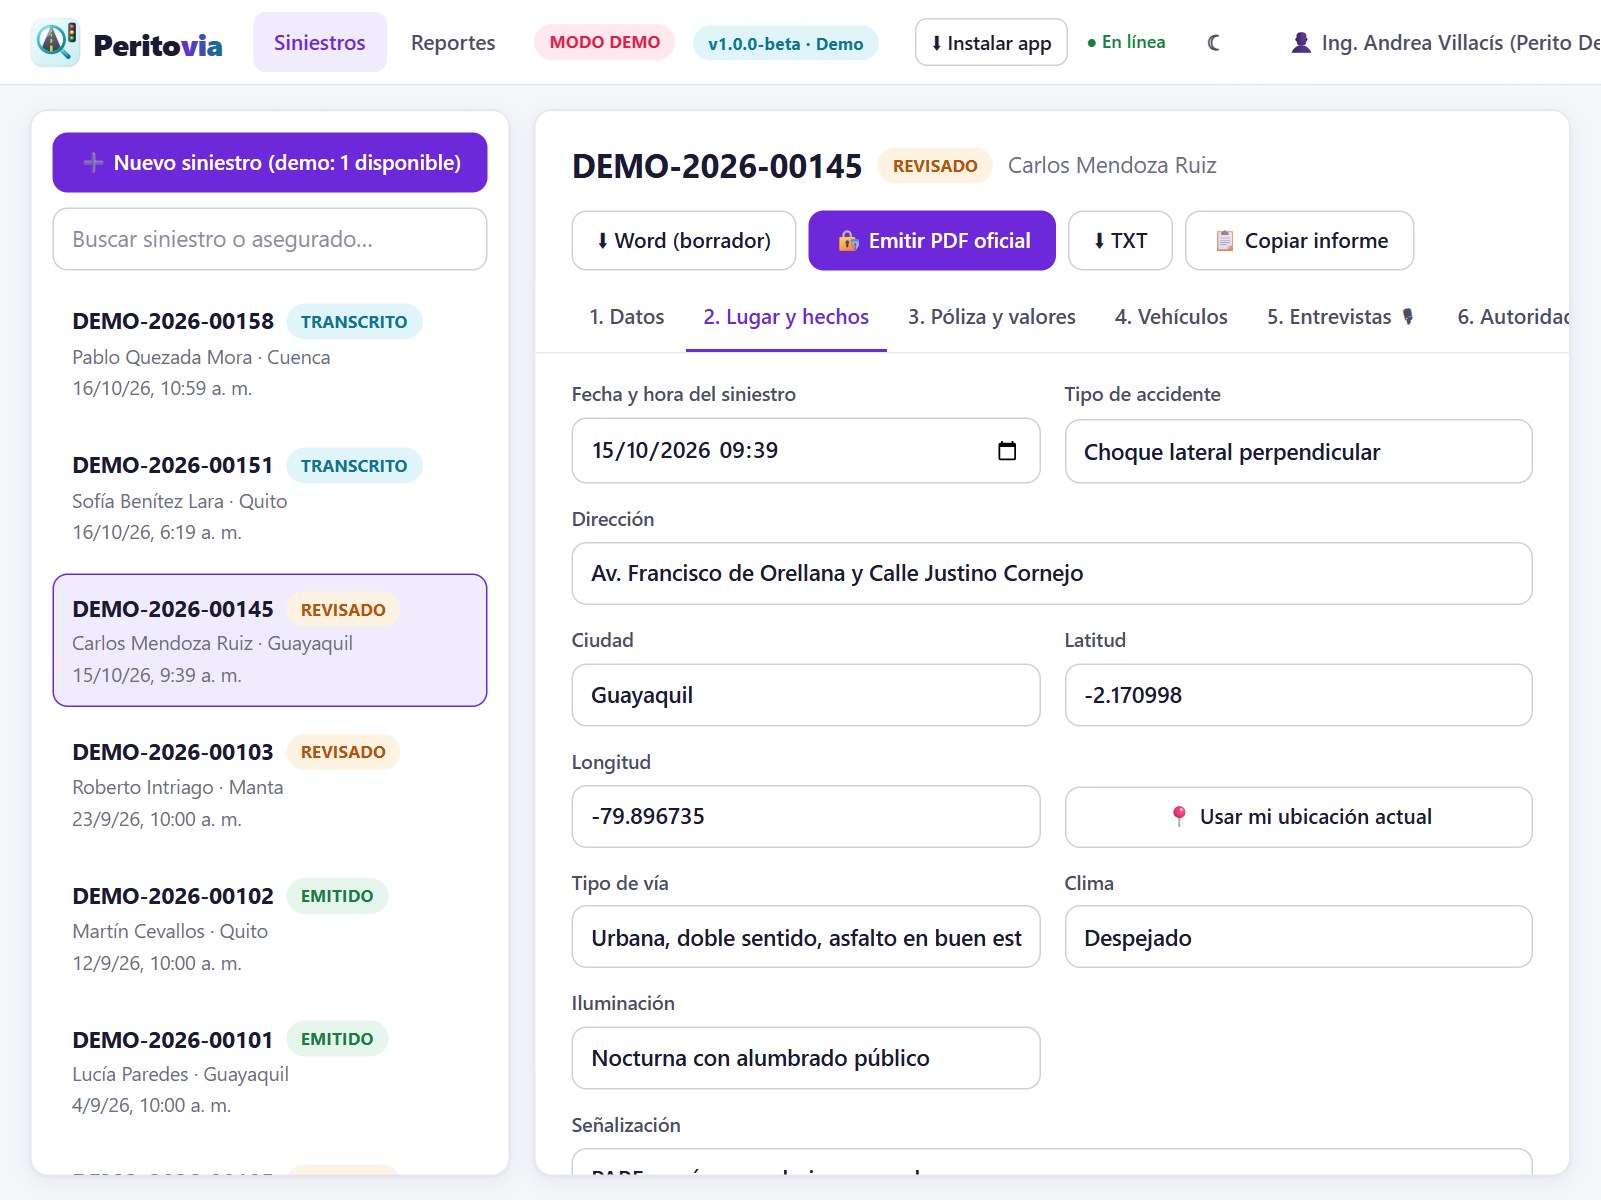Open calendar picker in date field

[x=1007, y=451]
